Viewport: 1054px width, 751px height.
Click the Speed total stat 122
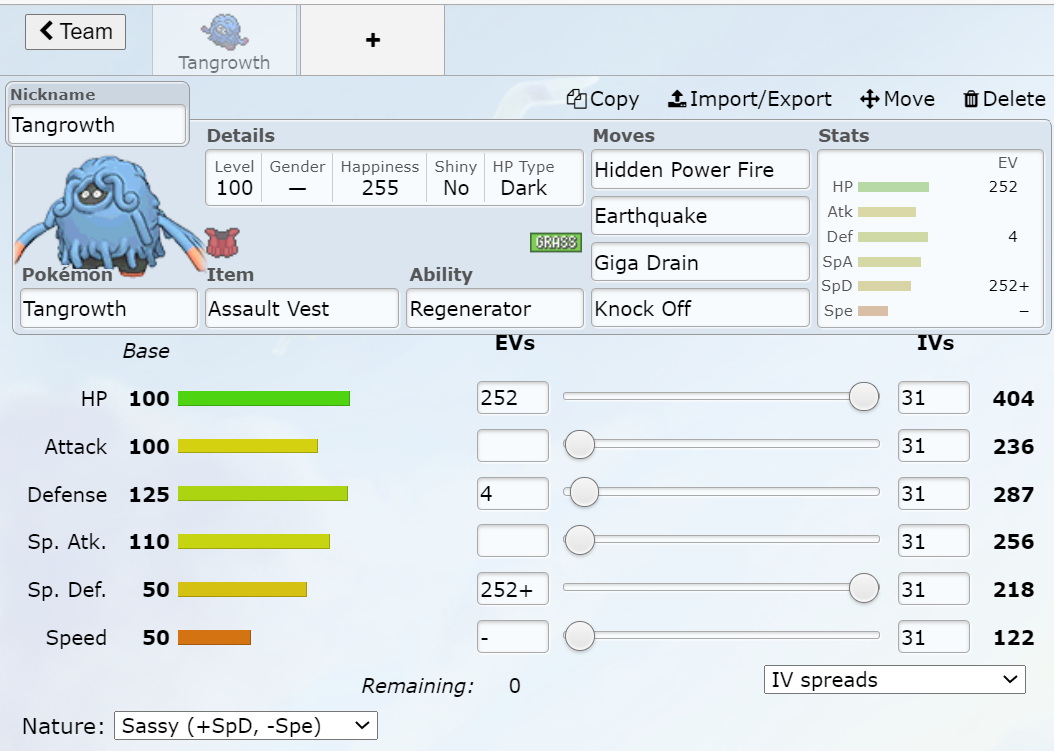coord(1013,638)
